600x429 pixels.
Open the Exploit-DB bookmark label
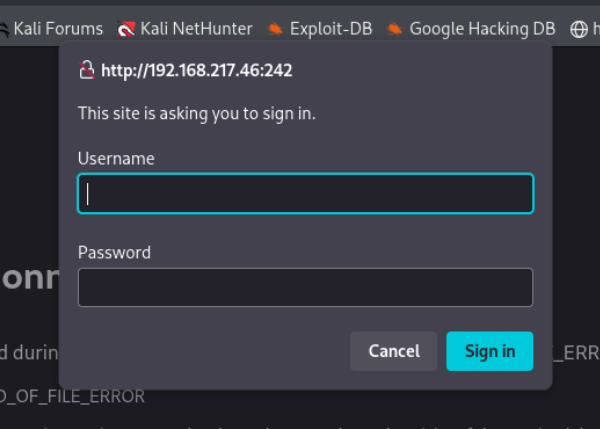(x=331, y=29)
